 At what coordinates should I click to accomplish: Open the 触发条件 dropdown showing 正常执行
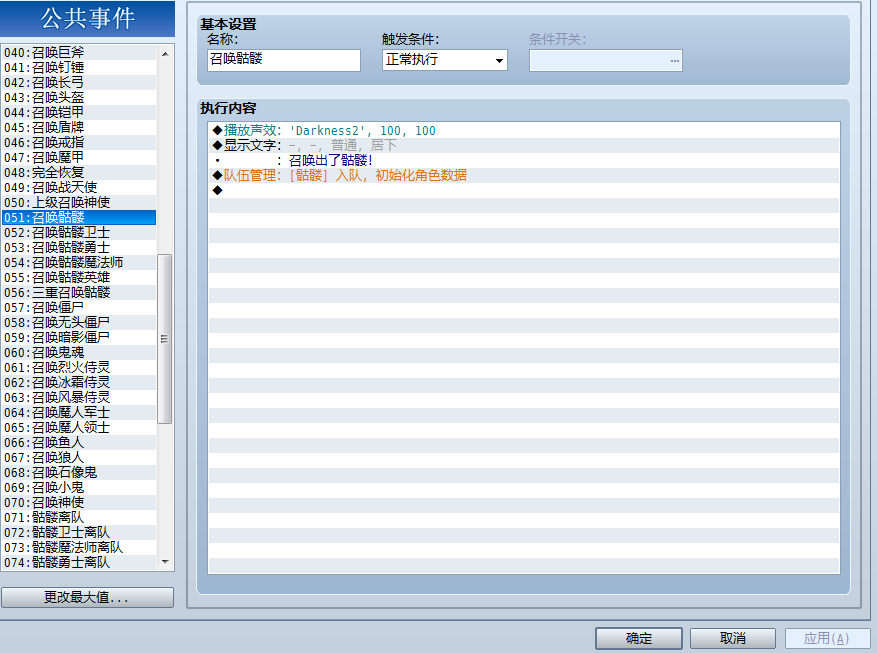(x=445, y=60)
